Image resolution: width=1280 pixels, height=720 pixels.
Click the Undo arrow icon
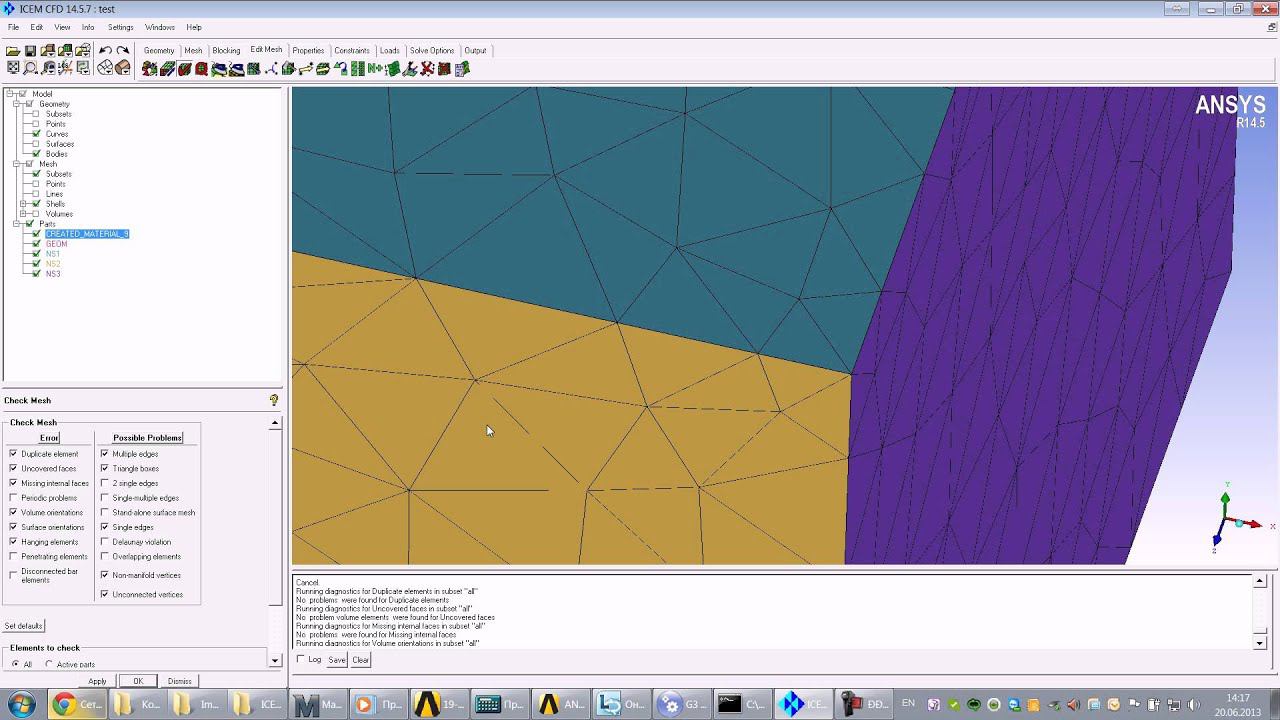105,51
